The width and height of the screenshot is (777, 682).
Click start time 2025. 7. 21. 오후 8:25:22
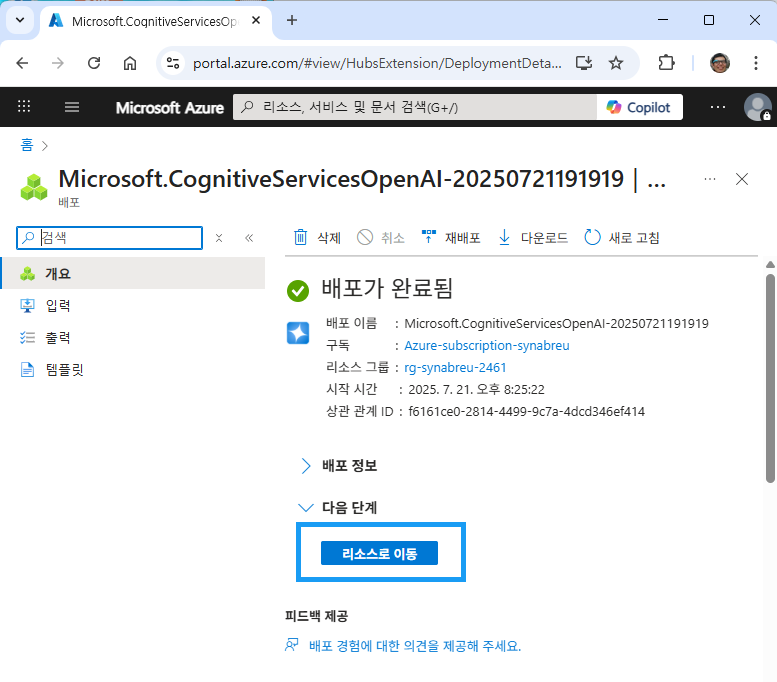tap(476, 390)
